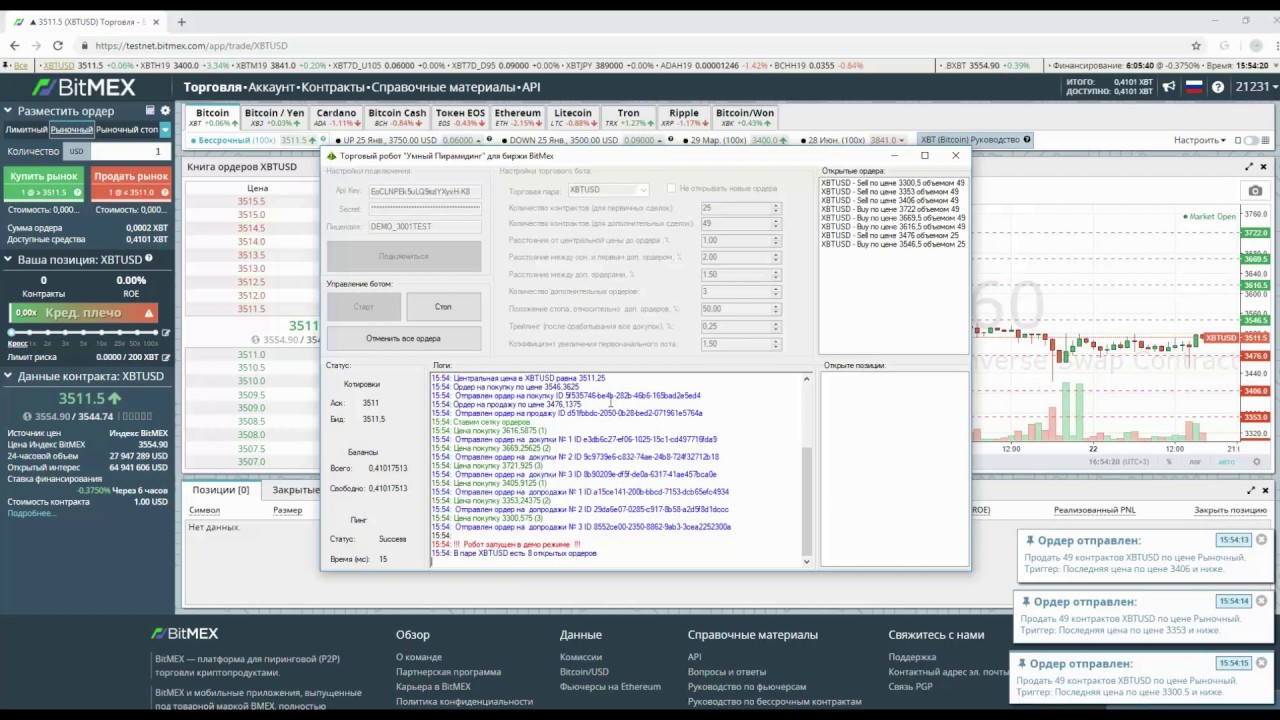
Task: Adjust primary contracts count 25 stepper
Action: [776, 207]
